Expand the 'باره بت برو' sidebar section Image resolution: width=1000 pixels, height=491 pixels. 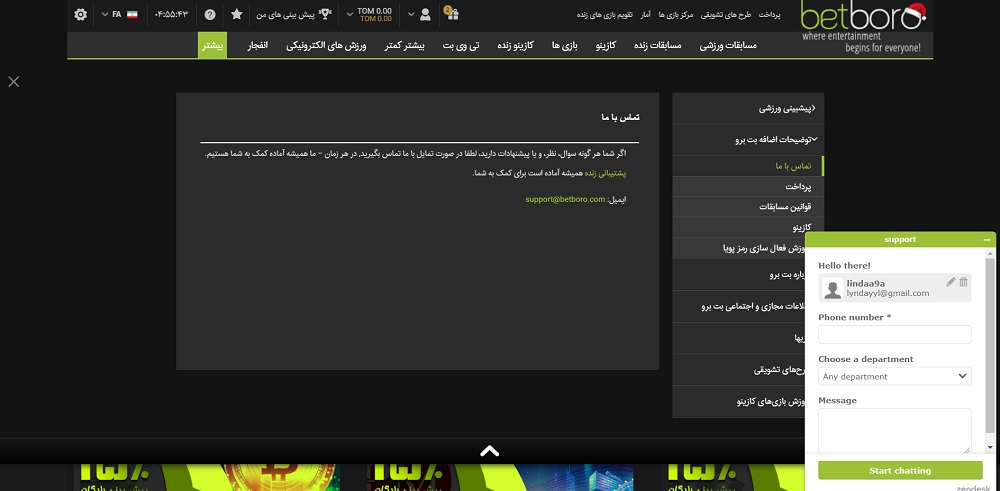pyautogui.click(x=739, y=275)
